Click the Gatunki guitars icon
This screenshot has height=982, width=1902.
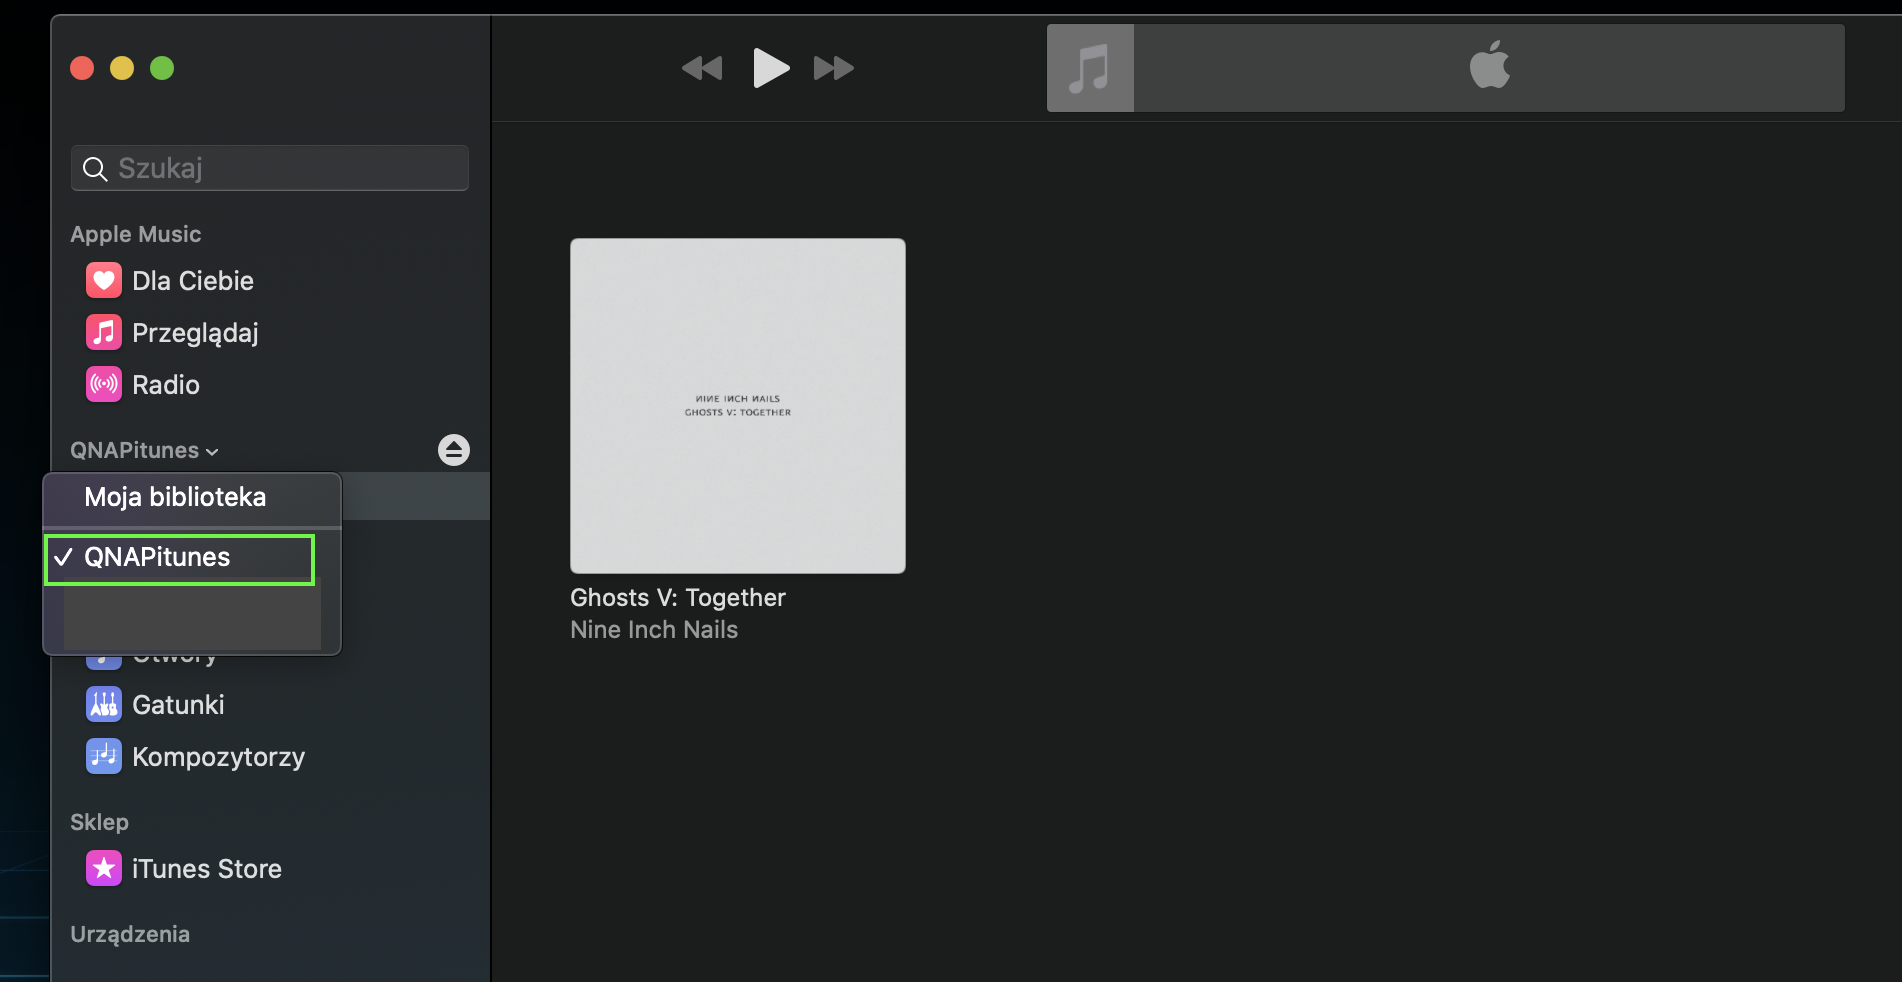click(x=104, y=704)
